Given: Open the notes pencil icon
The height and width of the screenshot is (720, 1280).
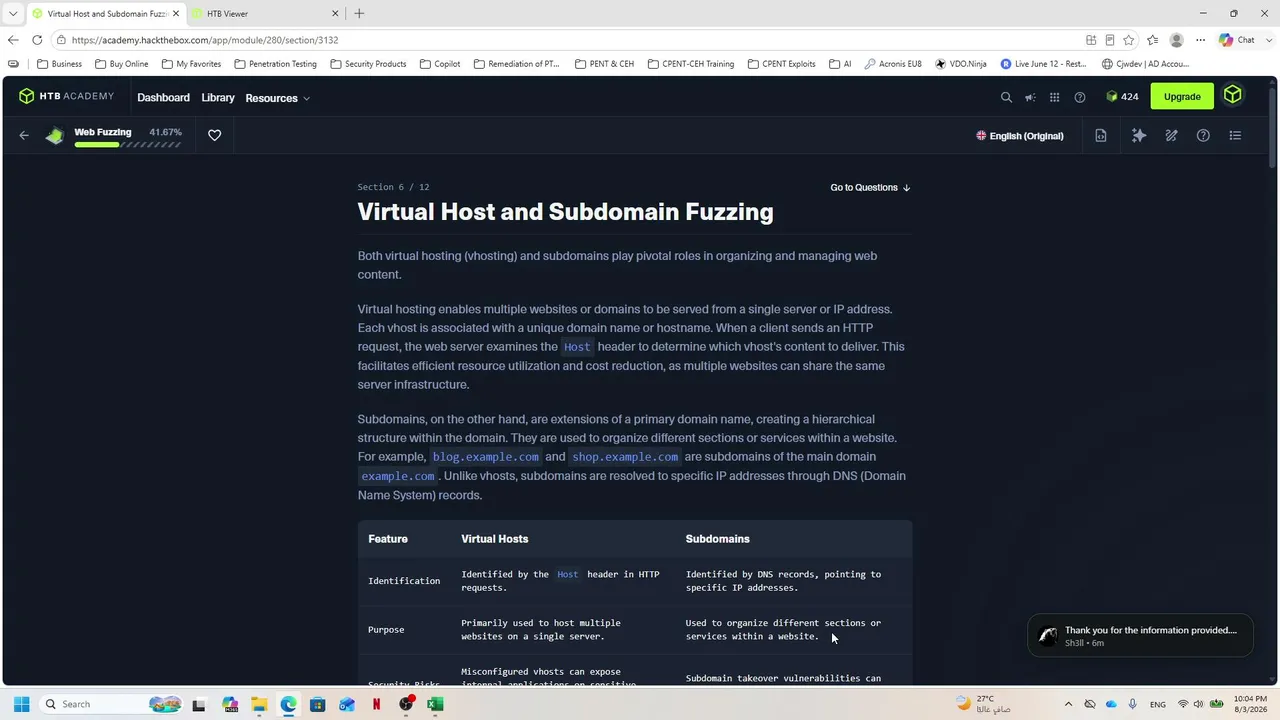Looking at the screenshot, I should coord(1171,136).
